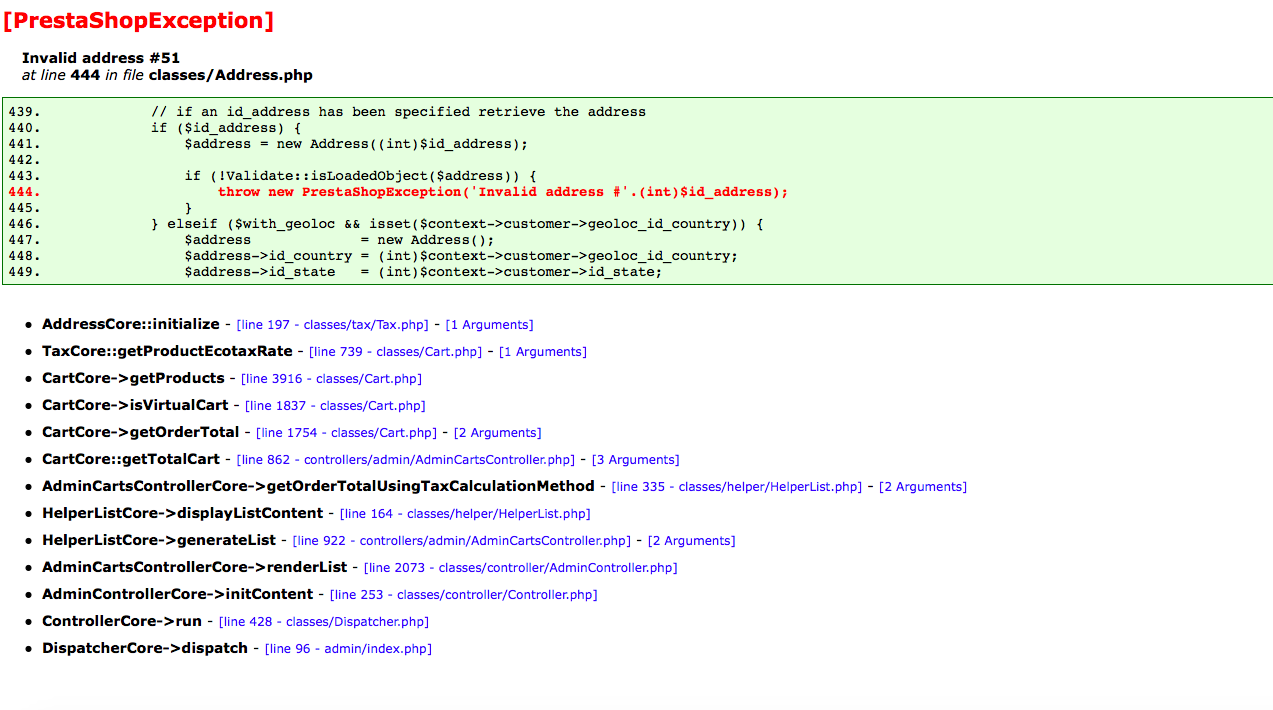This screenshot has width=1273, height=710.
Task: Click 'TaxCore::getProductEcotaxRate' stack entry
Action: [167, 351]
